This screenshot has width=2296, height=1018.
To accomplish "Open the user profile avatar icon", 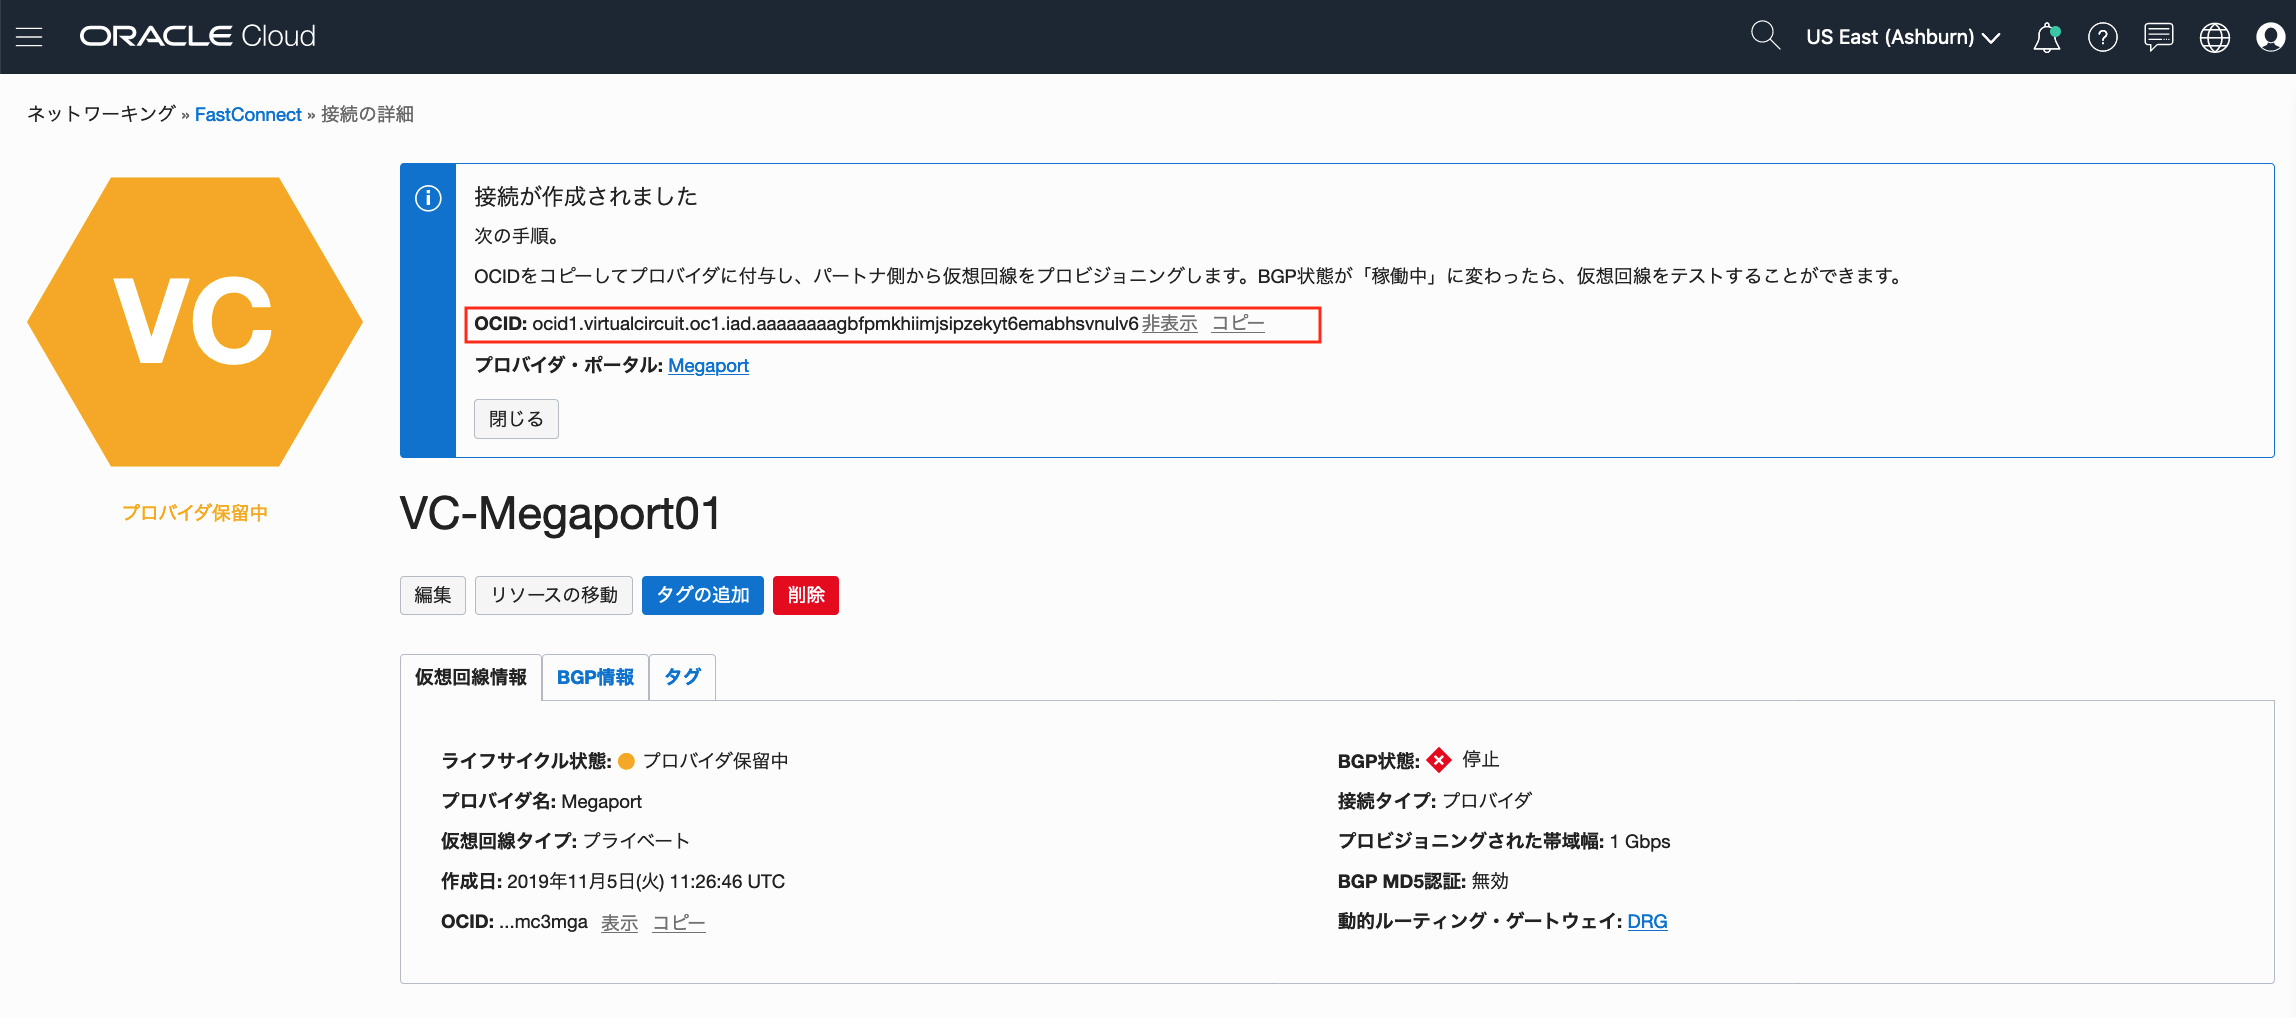I will tap(2271, 37).
